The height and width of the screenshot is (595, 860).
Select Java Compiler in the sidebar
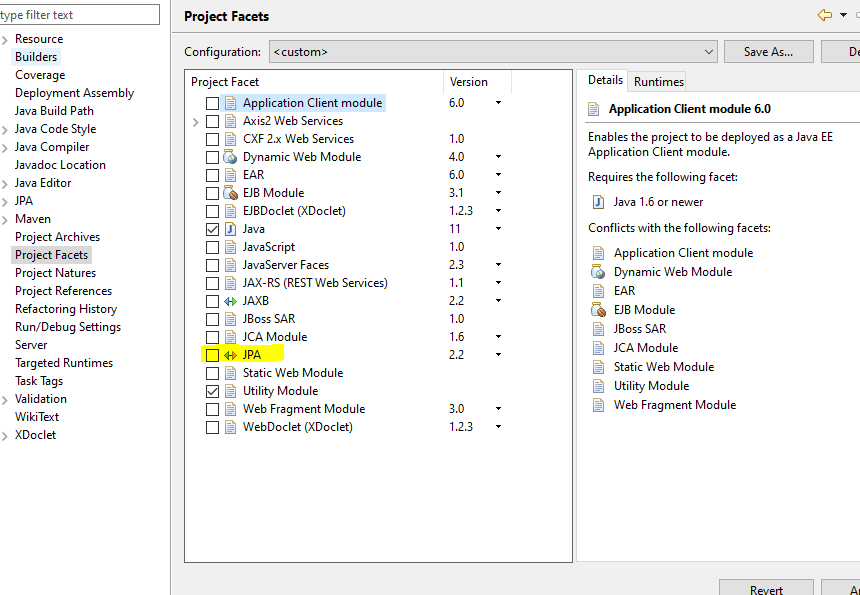(x=54, y=146)
